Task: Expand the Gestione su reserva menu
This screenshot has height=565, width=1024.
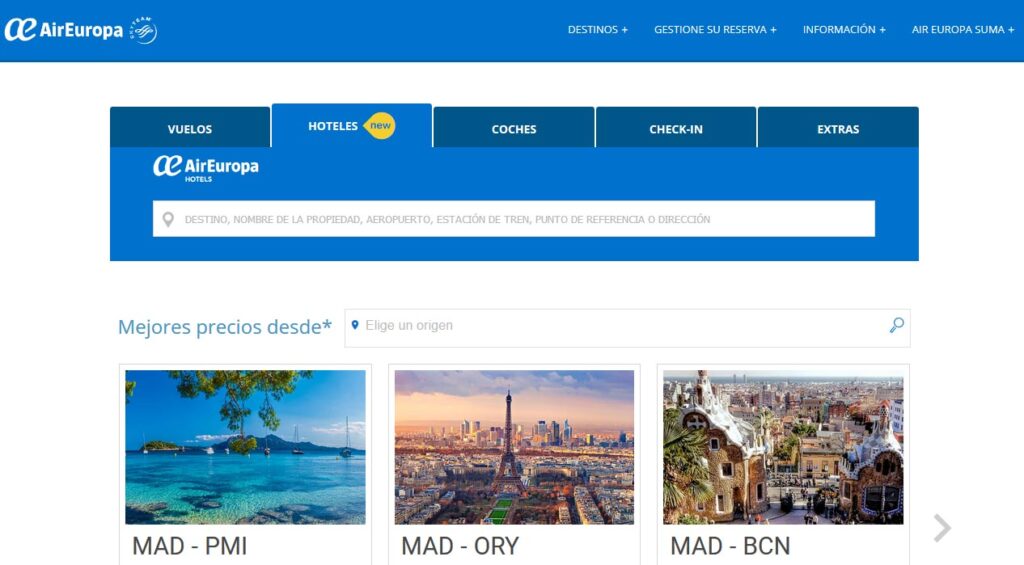Action: pos(715,29)
